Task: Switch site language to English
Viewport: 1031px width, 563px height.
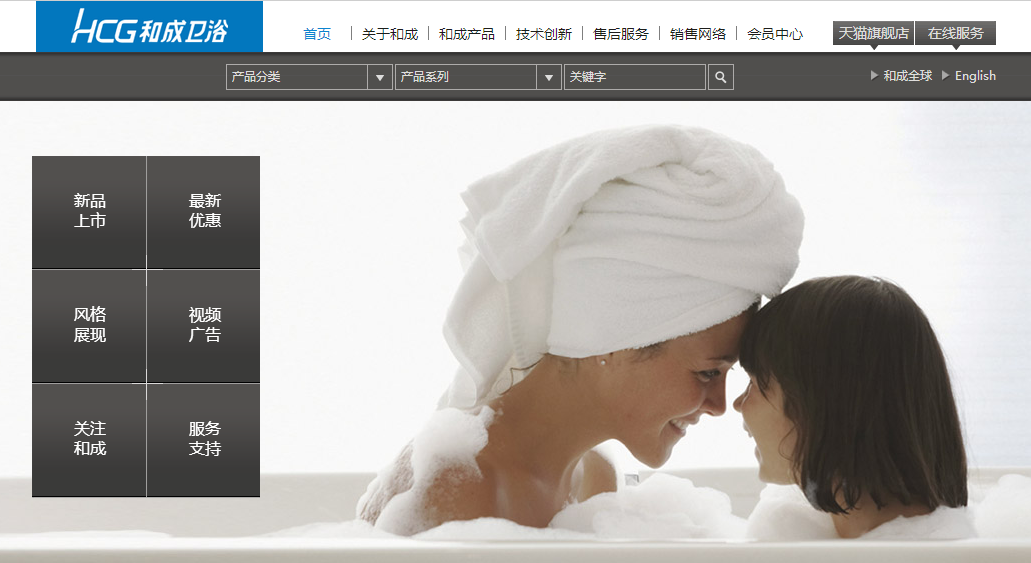Action: coord(975,76)
